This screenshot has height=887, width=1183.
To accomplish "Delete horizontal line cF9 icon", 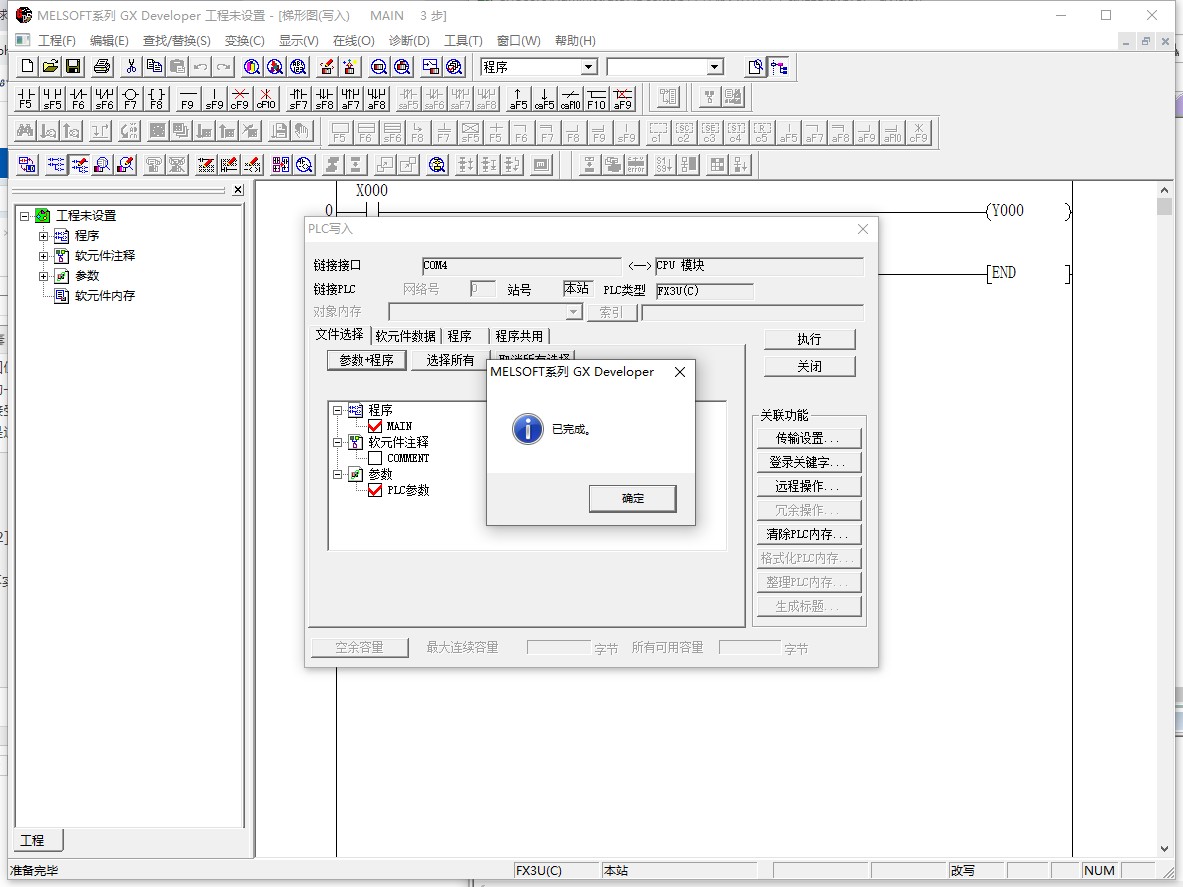I will tap(240, 98).
